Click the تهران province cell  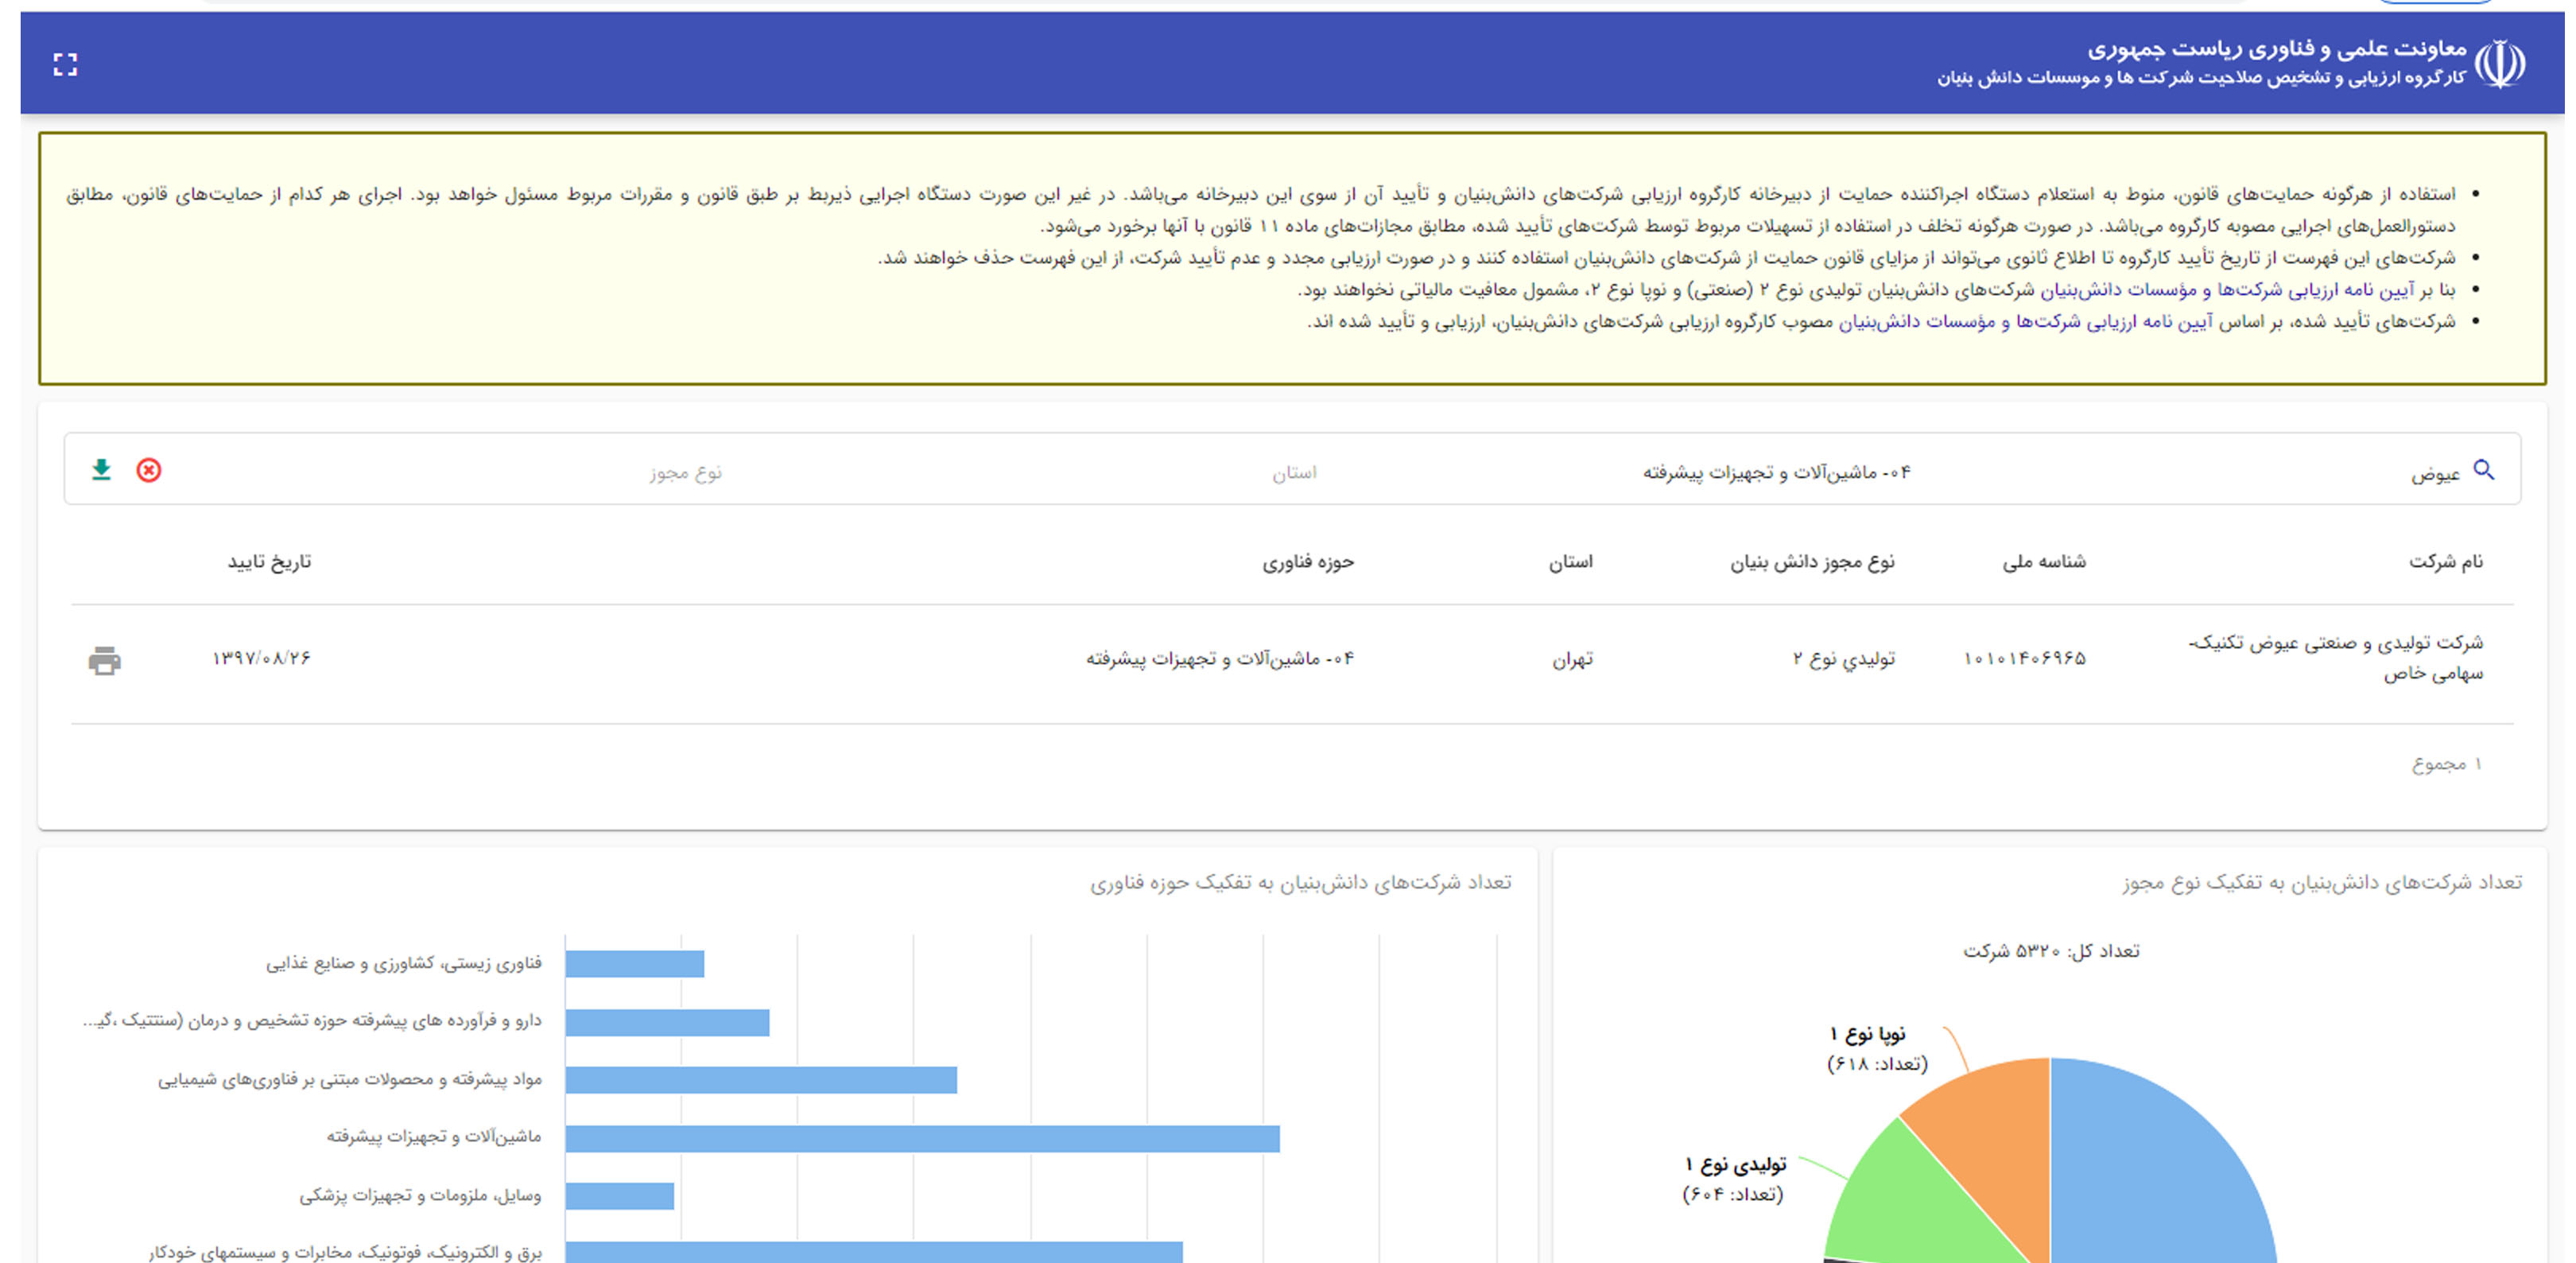coord(1572,659)
